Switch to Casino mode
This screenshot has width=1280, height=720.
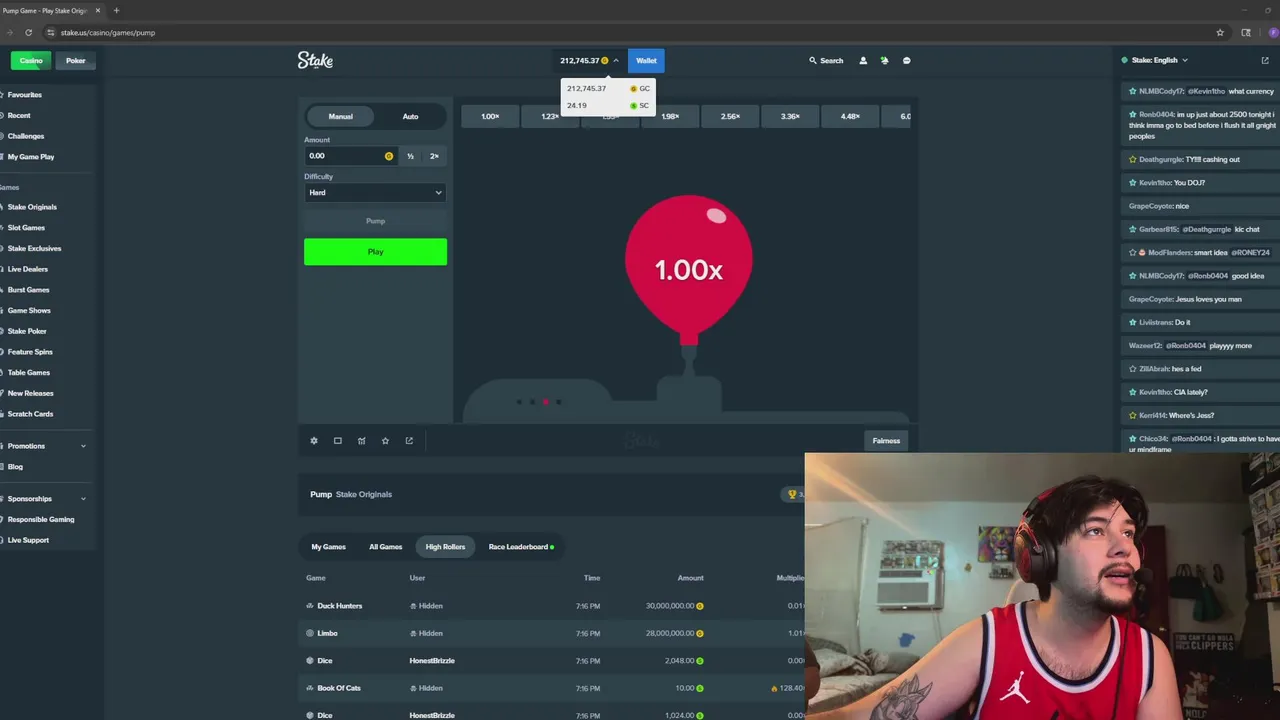click(x=31, y=61)
